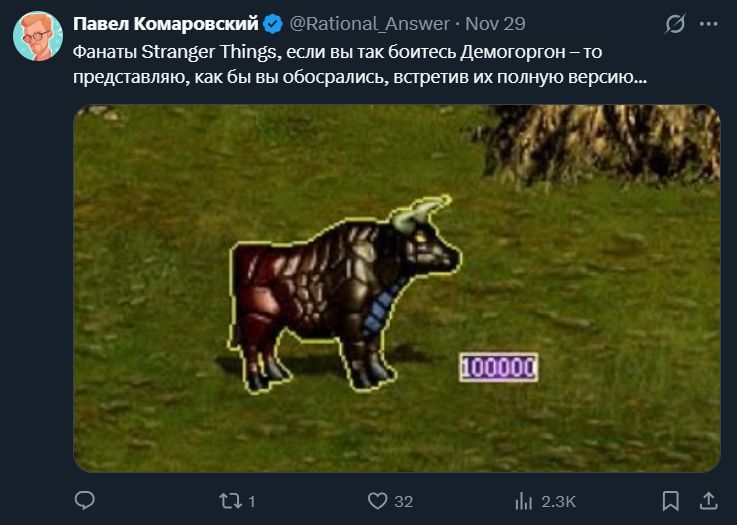The image size is (737, 525).
Task: Click the repost arrows icon
Action: click(231, 501)
